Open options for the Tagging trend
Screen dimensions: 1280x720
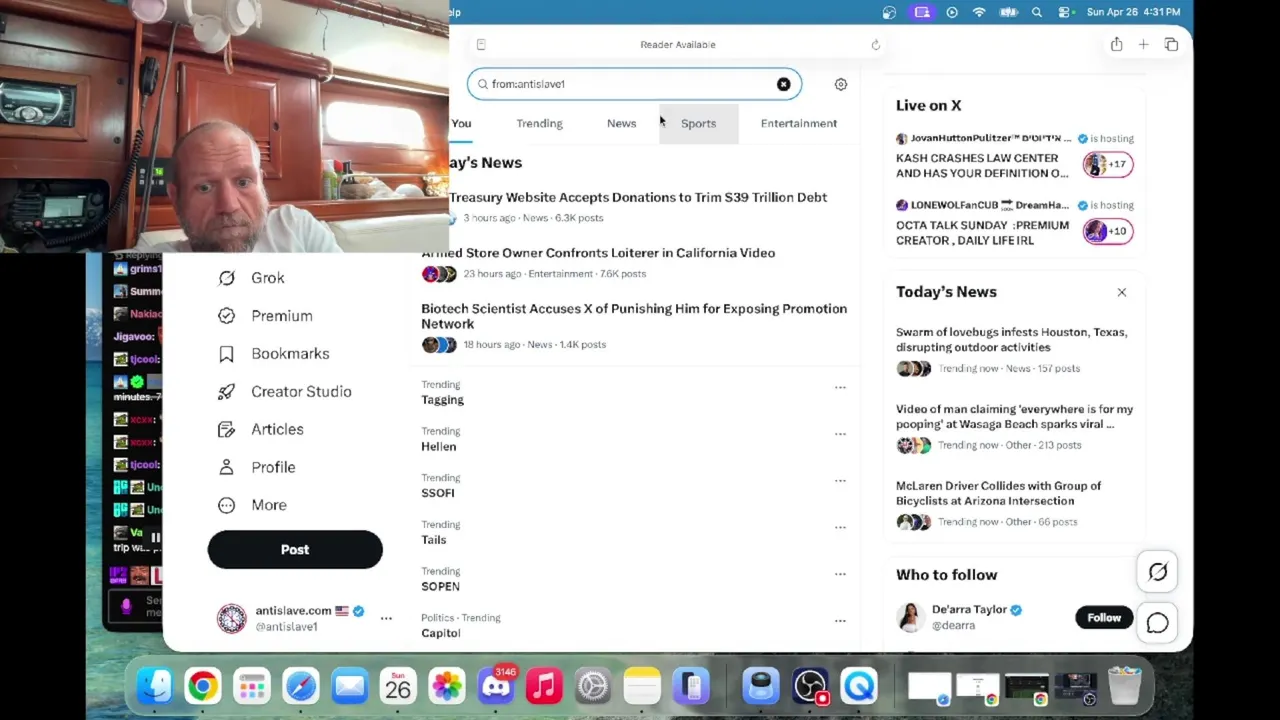coord(840,387)
